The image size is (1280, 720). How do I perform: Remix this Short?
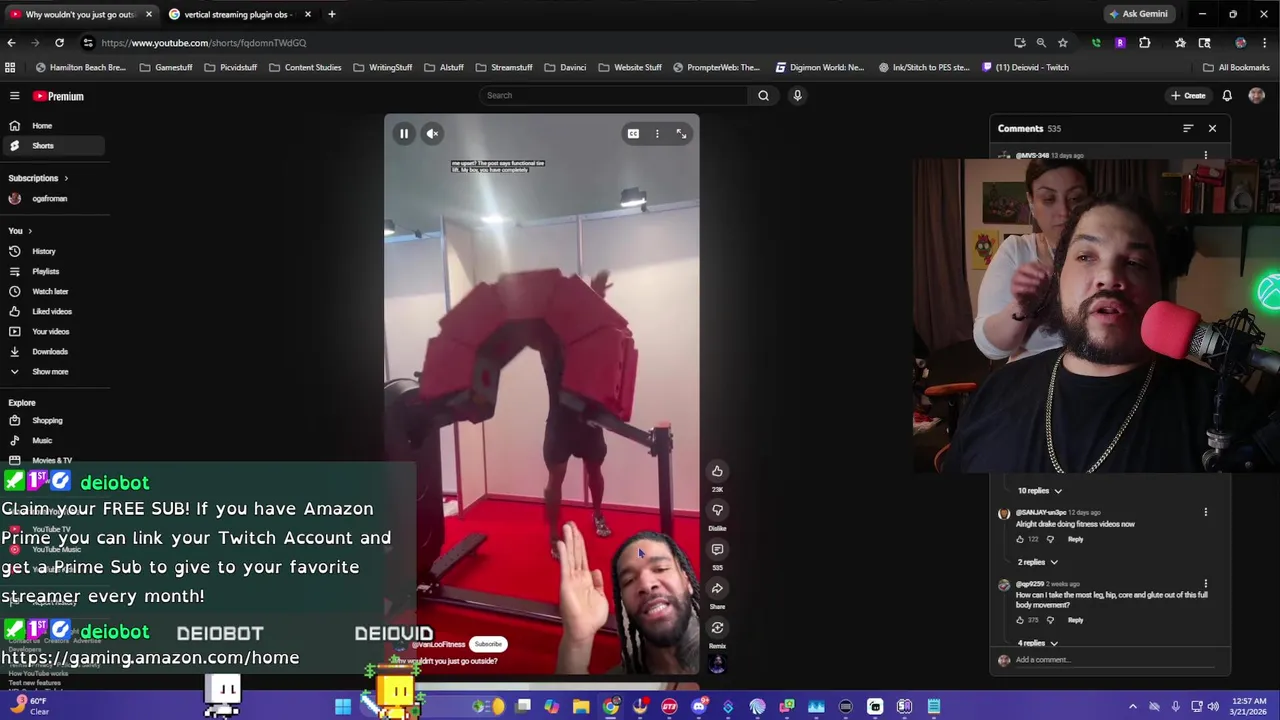pos(717,628)
